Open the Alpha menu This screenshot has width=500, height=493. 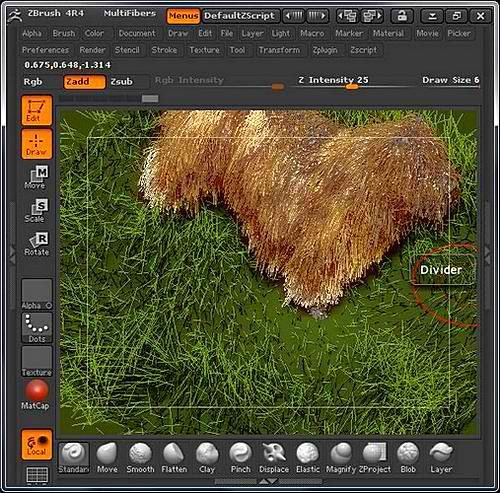click(x=32, y=33)
